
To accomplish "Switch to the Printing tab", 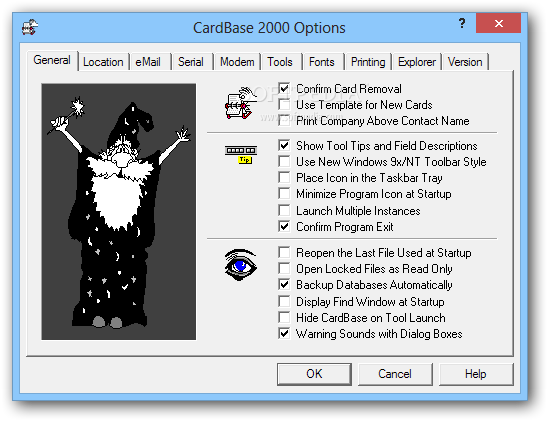I will [x=368, y=62].
